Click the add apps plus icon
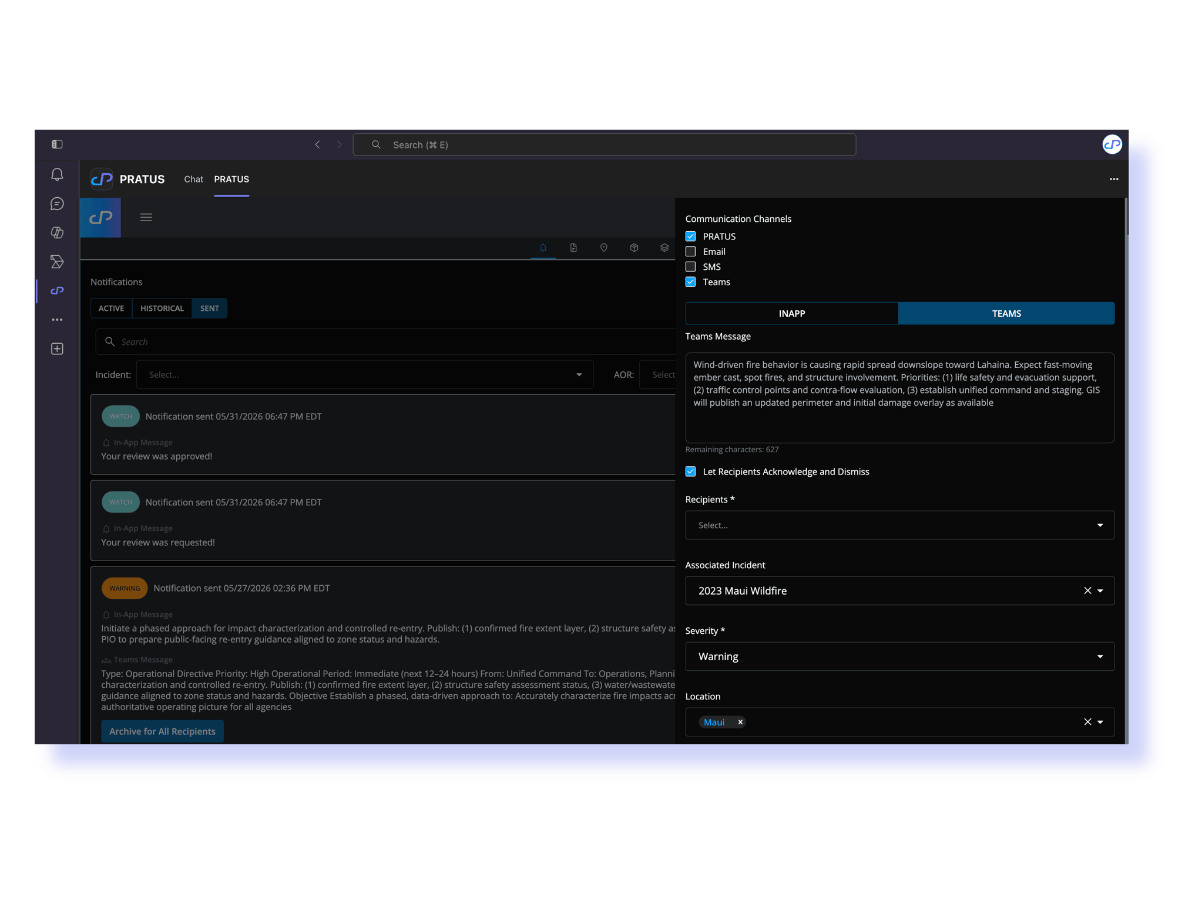The height and width of the screenshot is (900, 1200). [57, 349]
